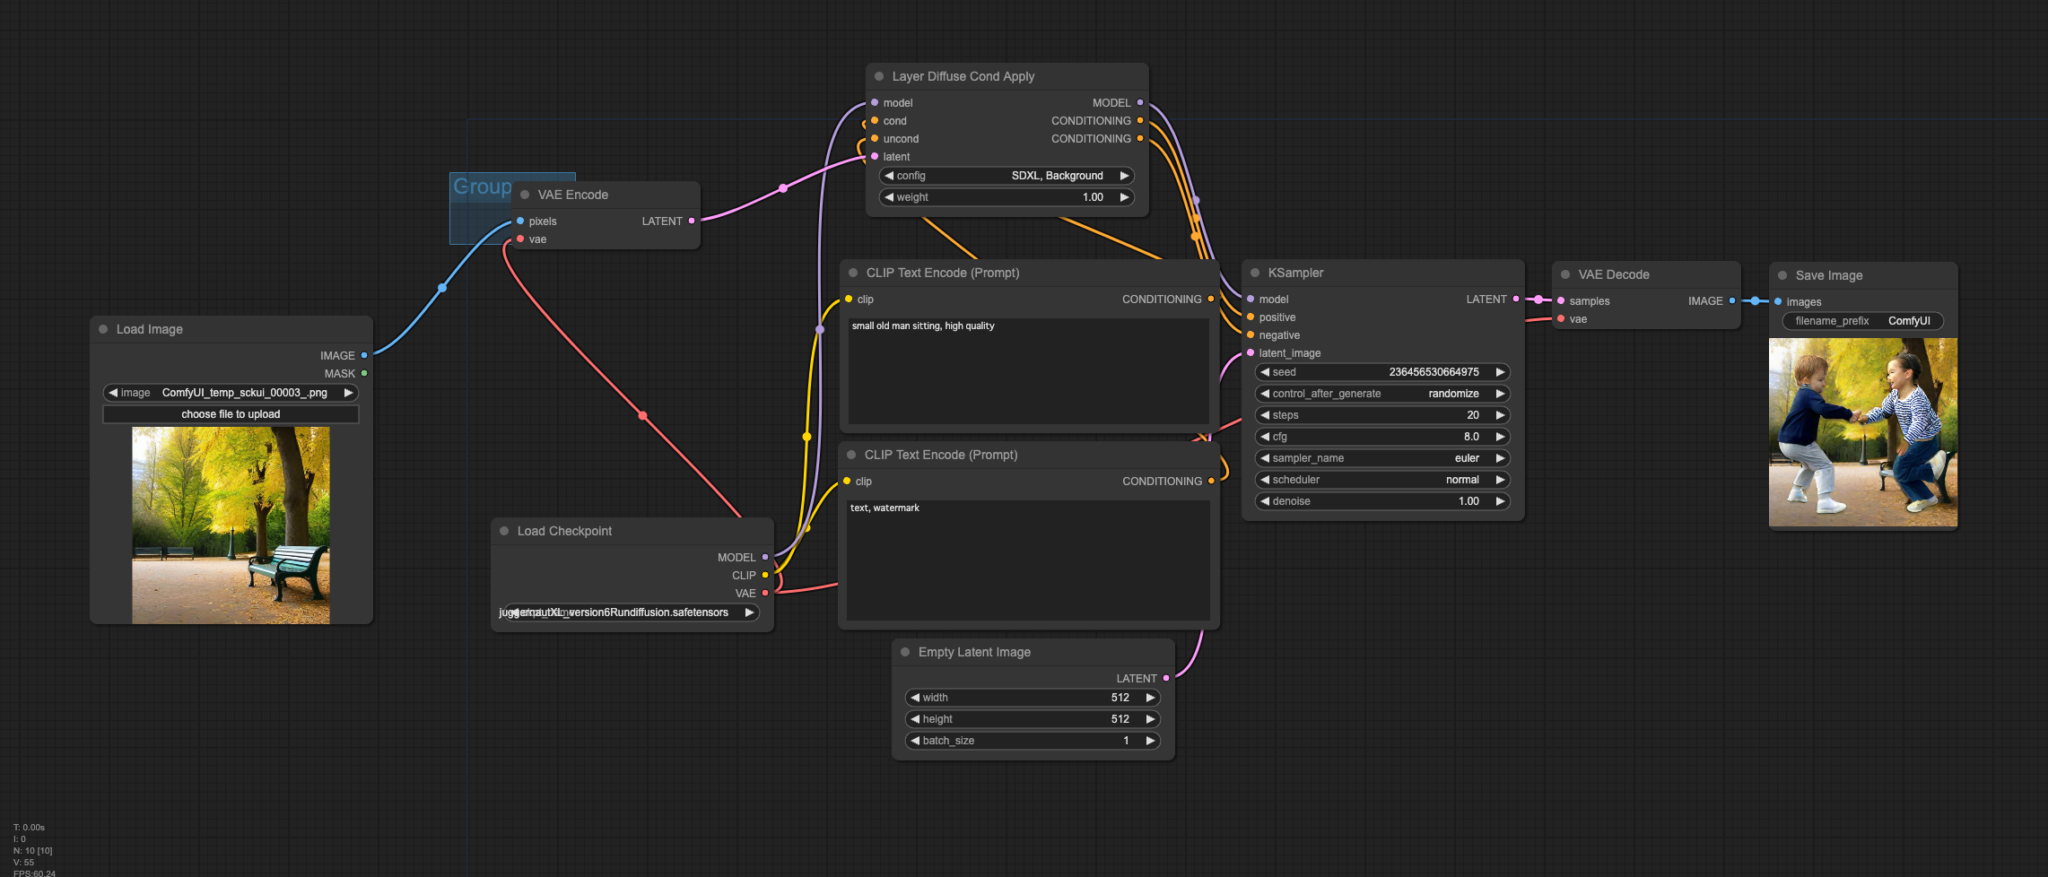
Task: Click the positive prompt text box
Action: [1028, 372]
